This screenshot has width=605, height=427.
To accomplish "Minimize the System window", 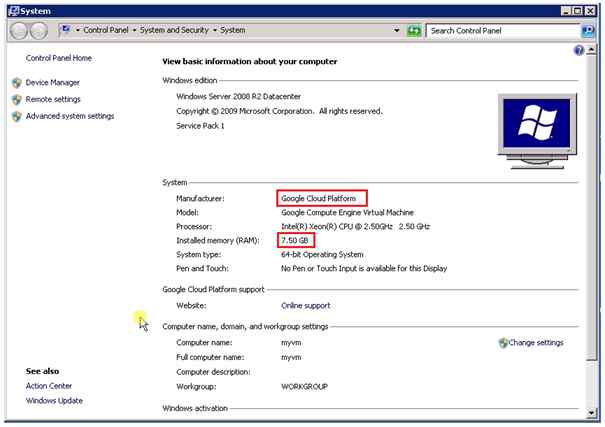I will (566, 11).
